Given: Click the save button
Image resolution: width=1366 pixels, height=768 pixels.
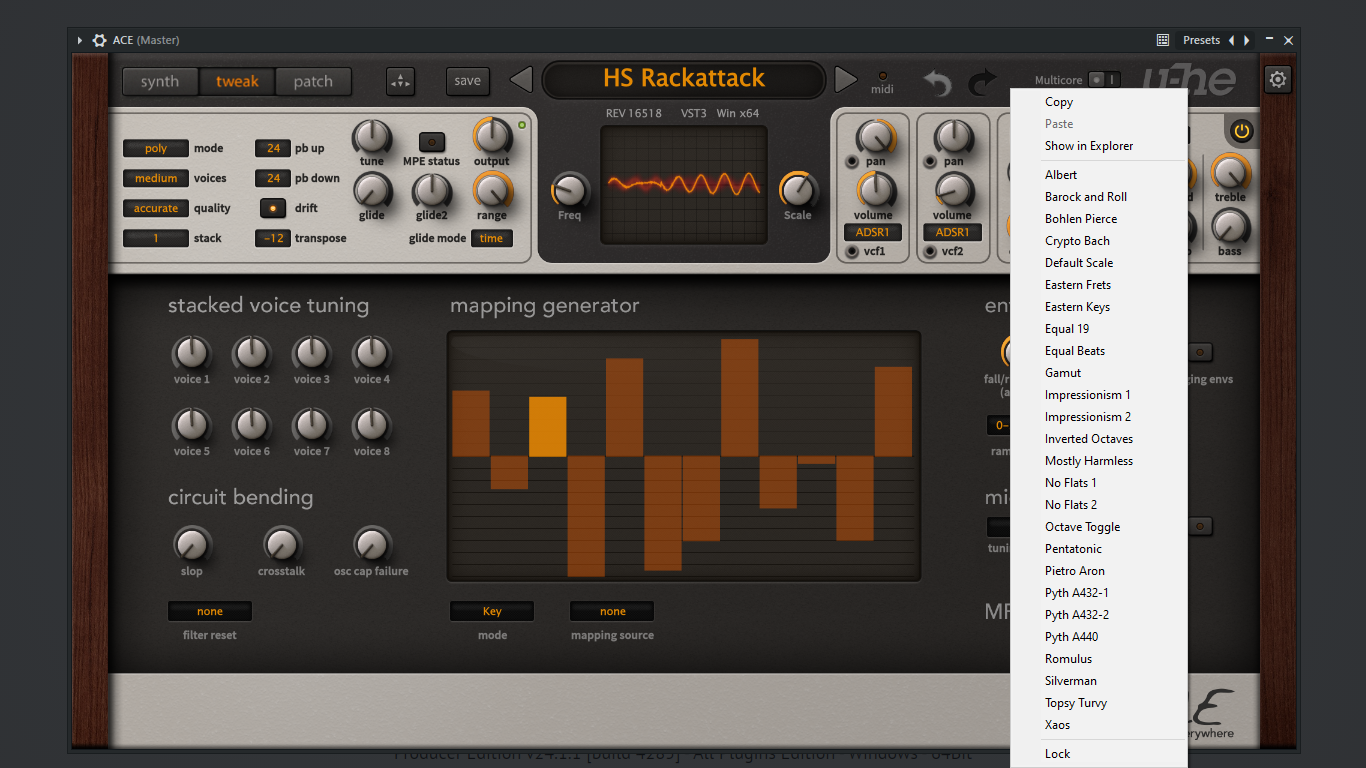Looking at the screenshot, I should click(x=468, y=81).
